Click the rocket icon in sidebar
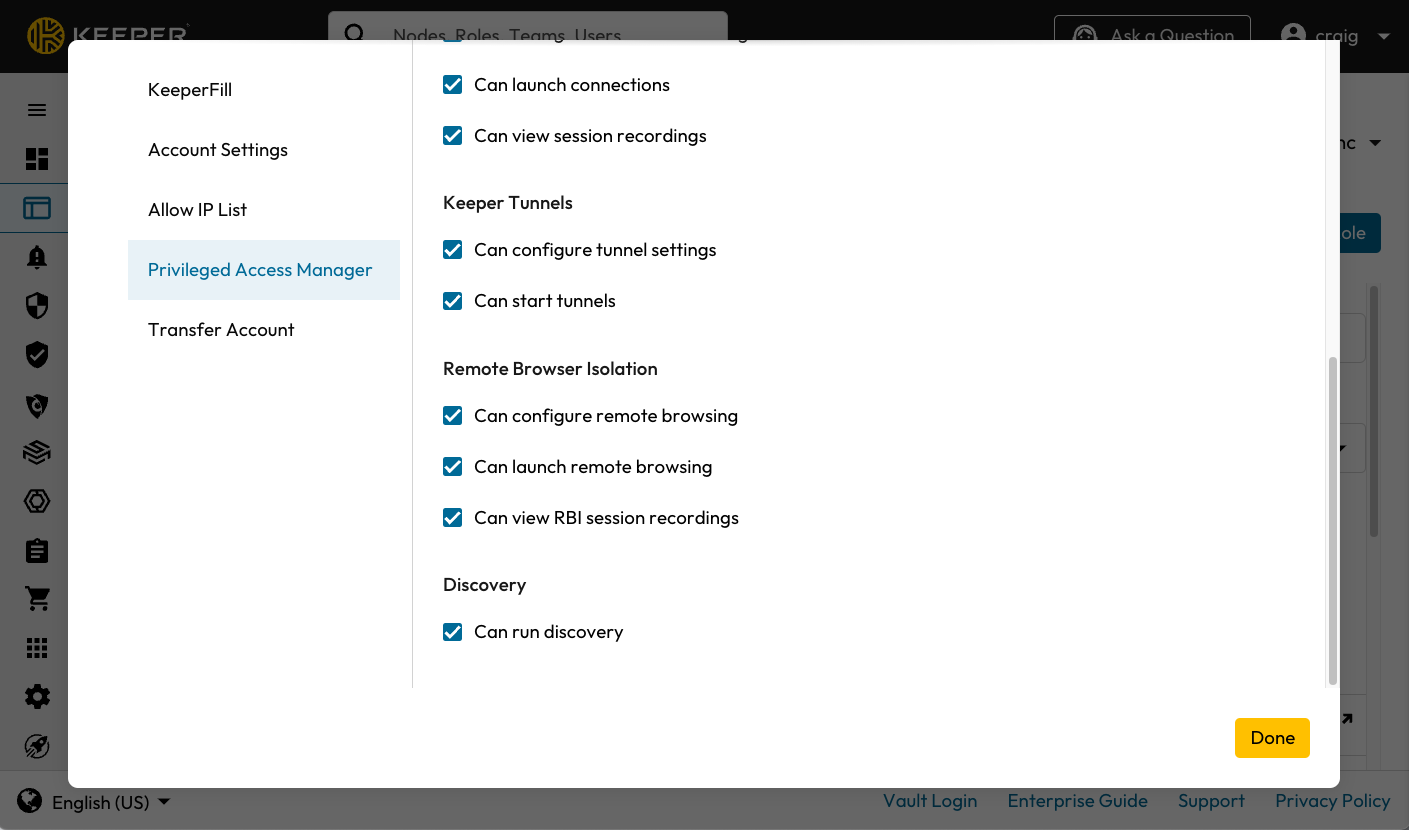Screen dimensions: 1409x830 tap(37, 746)
